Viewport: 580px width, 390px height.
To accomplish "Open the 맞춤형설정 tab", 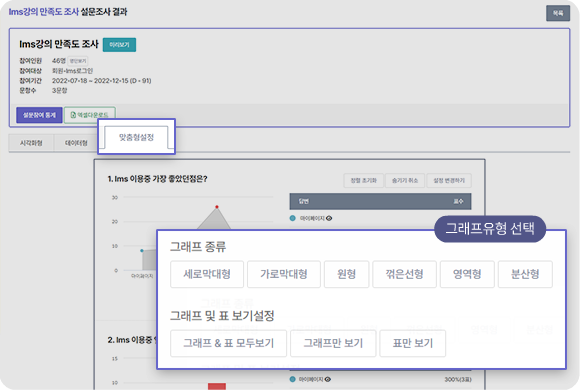I will coord(136,137).
